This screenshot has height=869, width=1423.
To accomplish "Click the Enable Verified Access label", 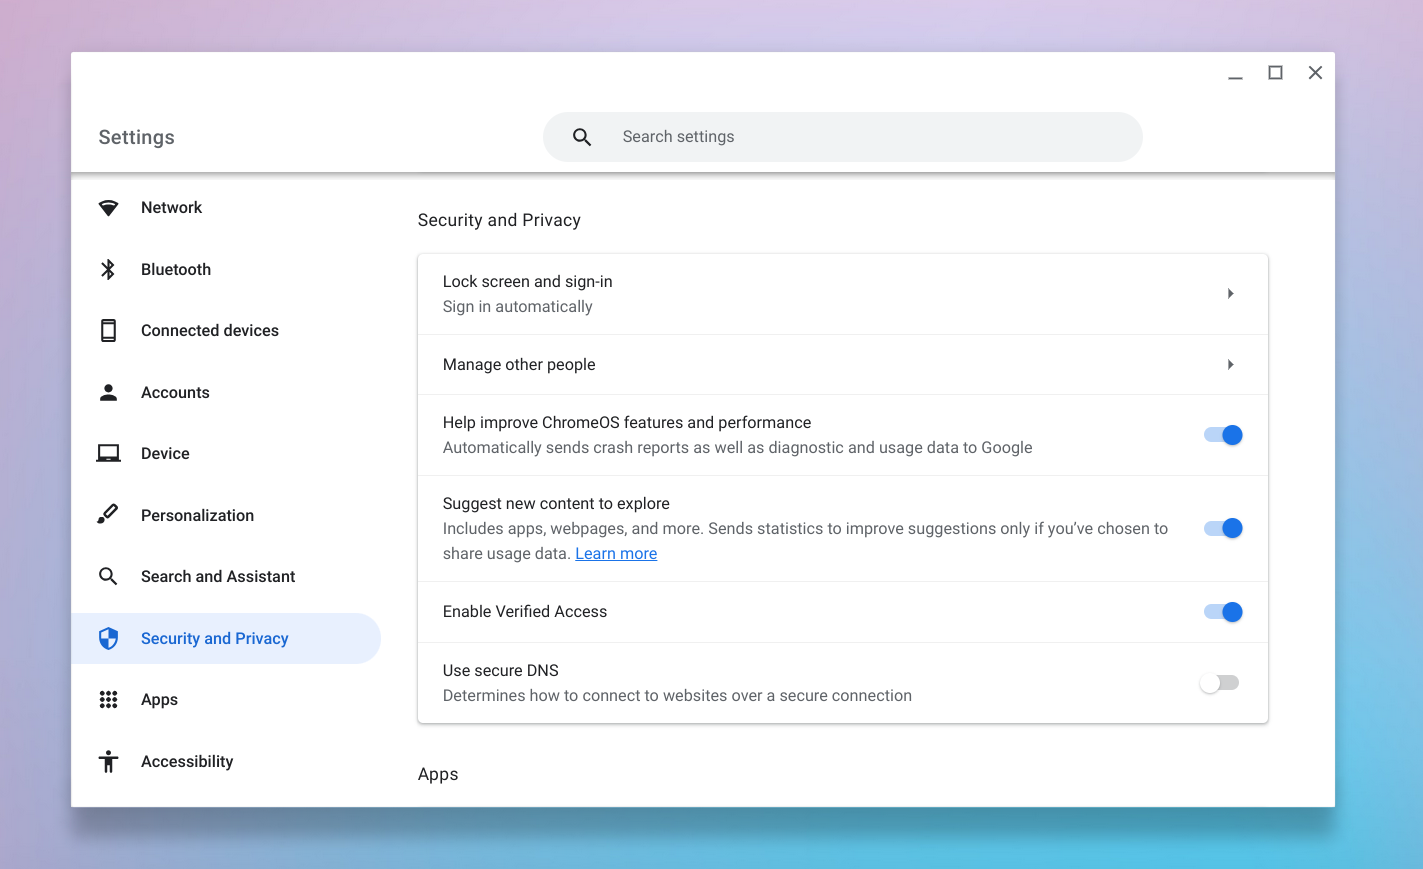I will coord(525,612).
